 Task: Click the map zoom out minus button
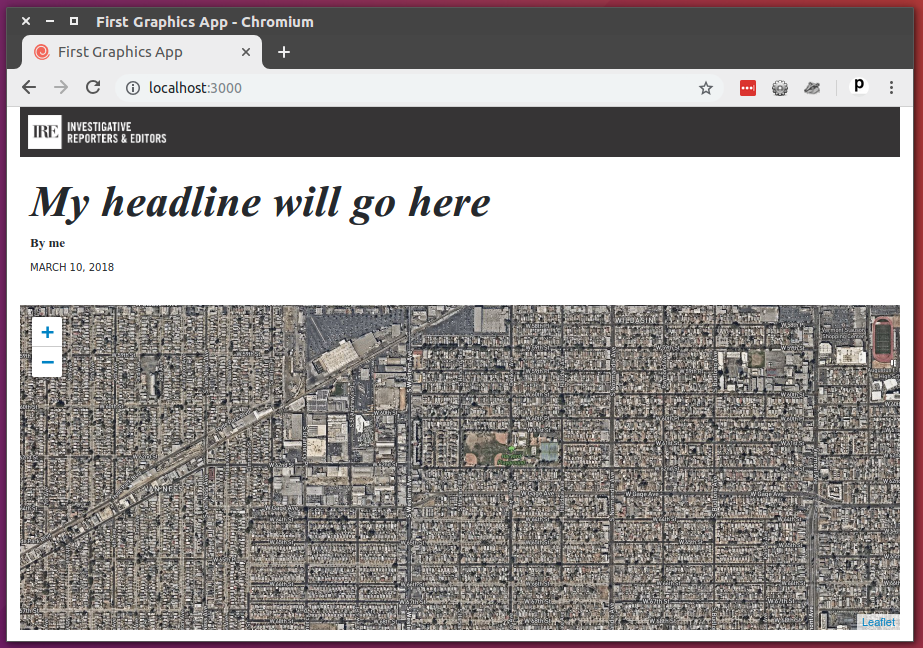47,362
